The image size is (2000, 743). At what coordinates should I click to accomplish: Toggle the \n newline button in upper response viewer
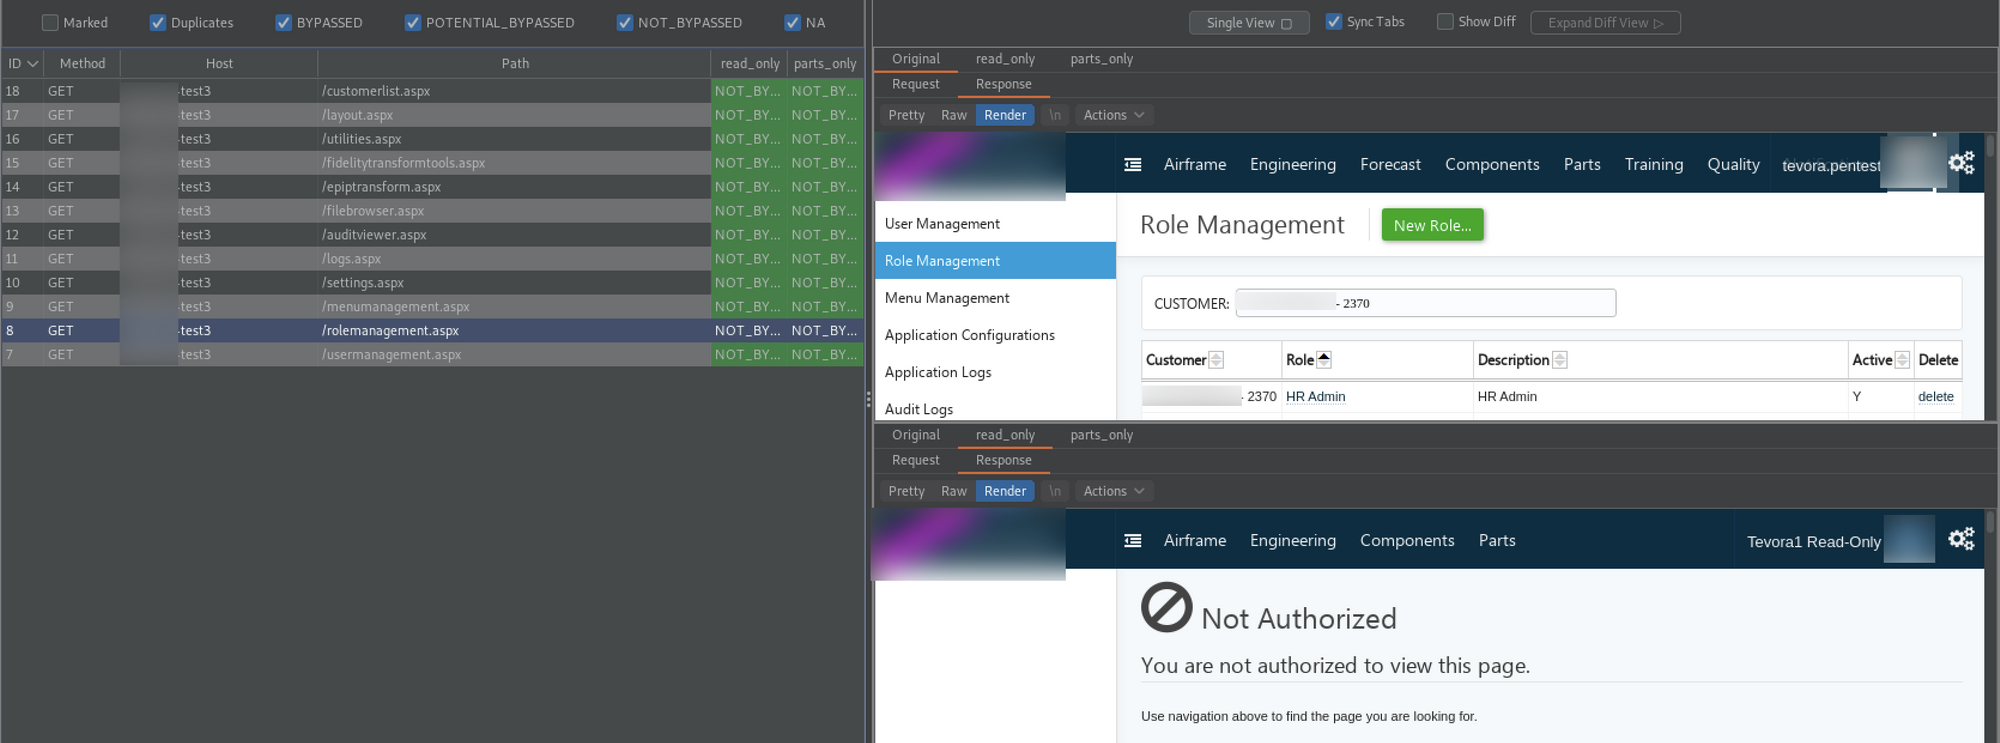1054,115
